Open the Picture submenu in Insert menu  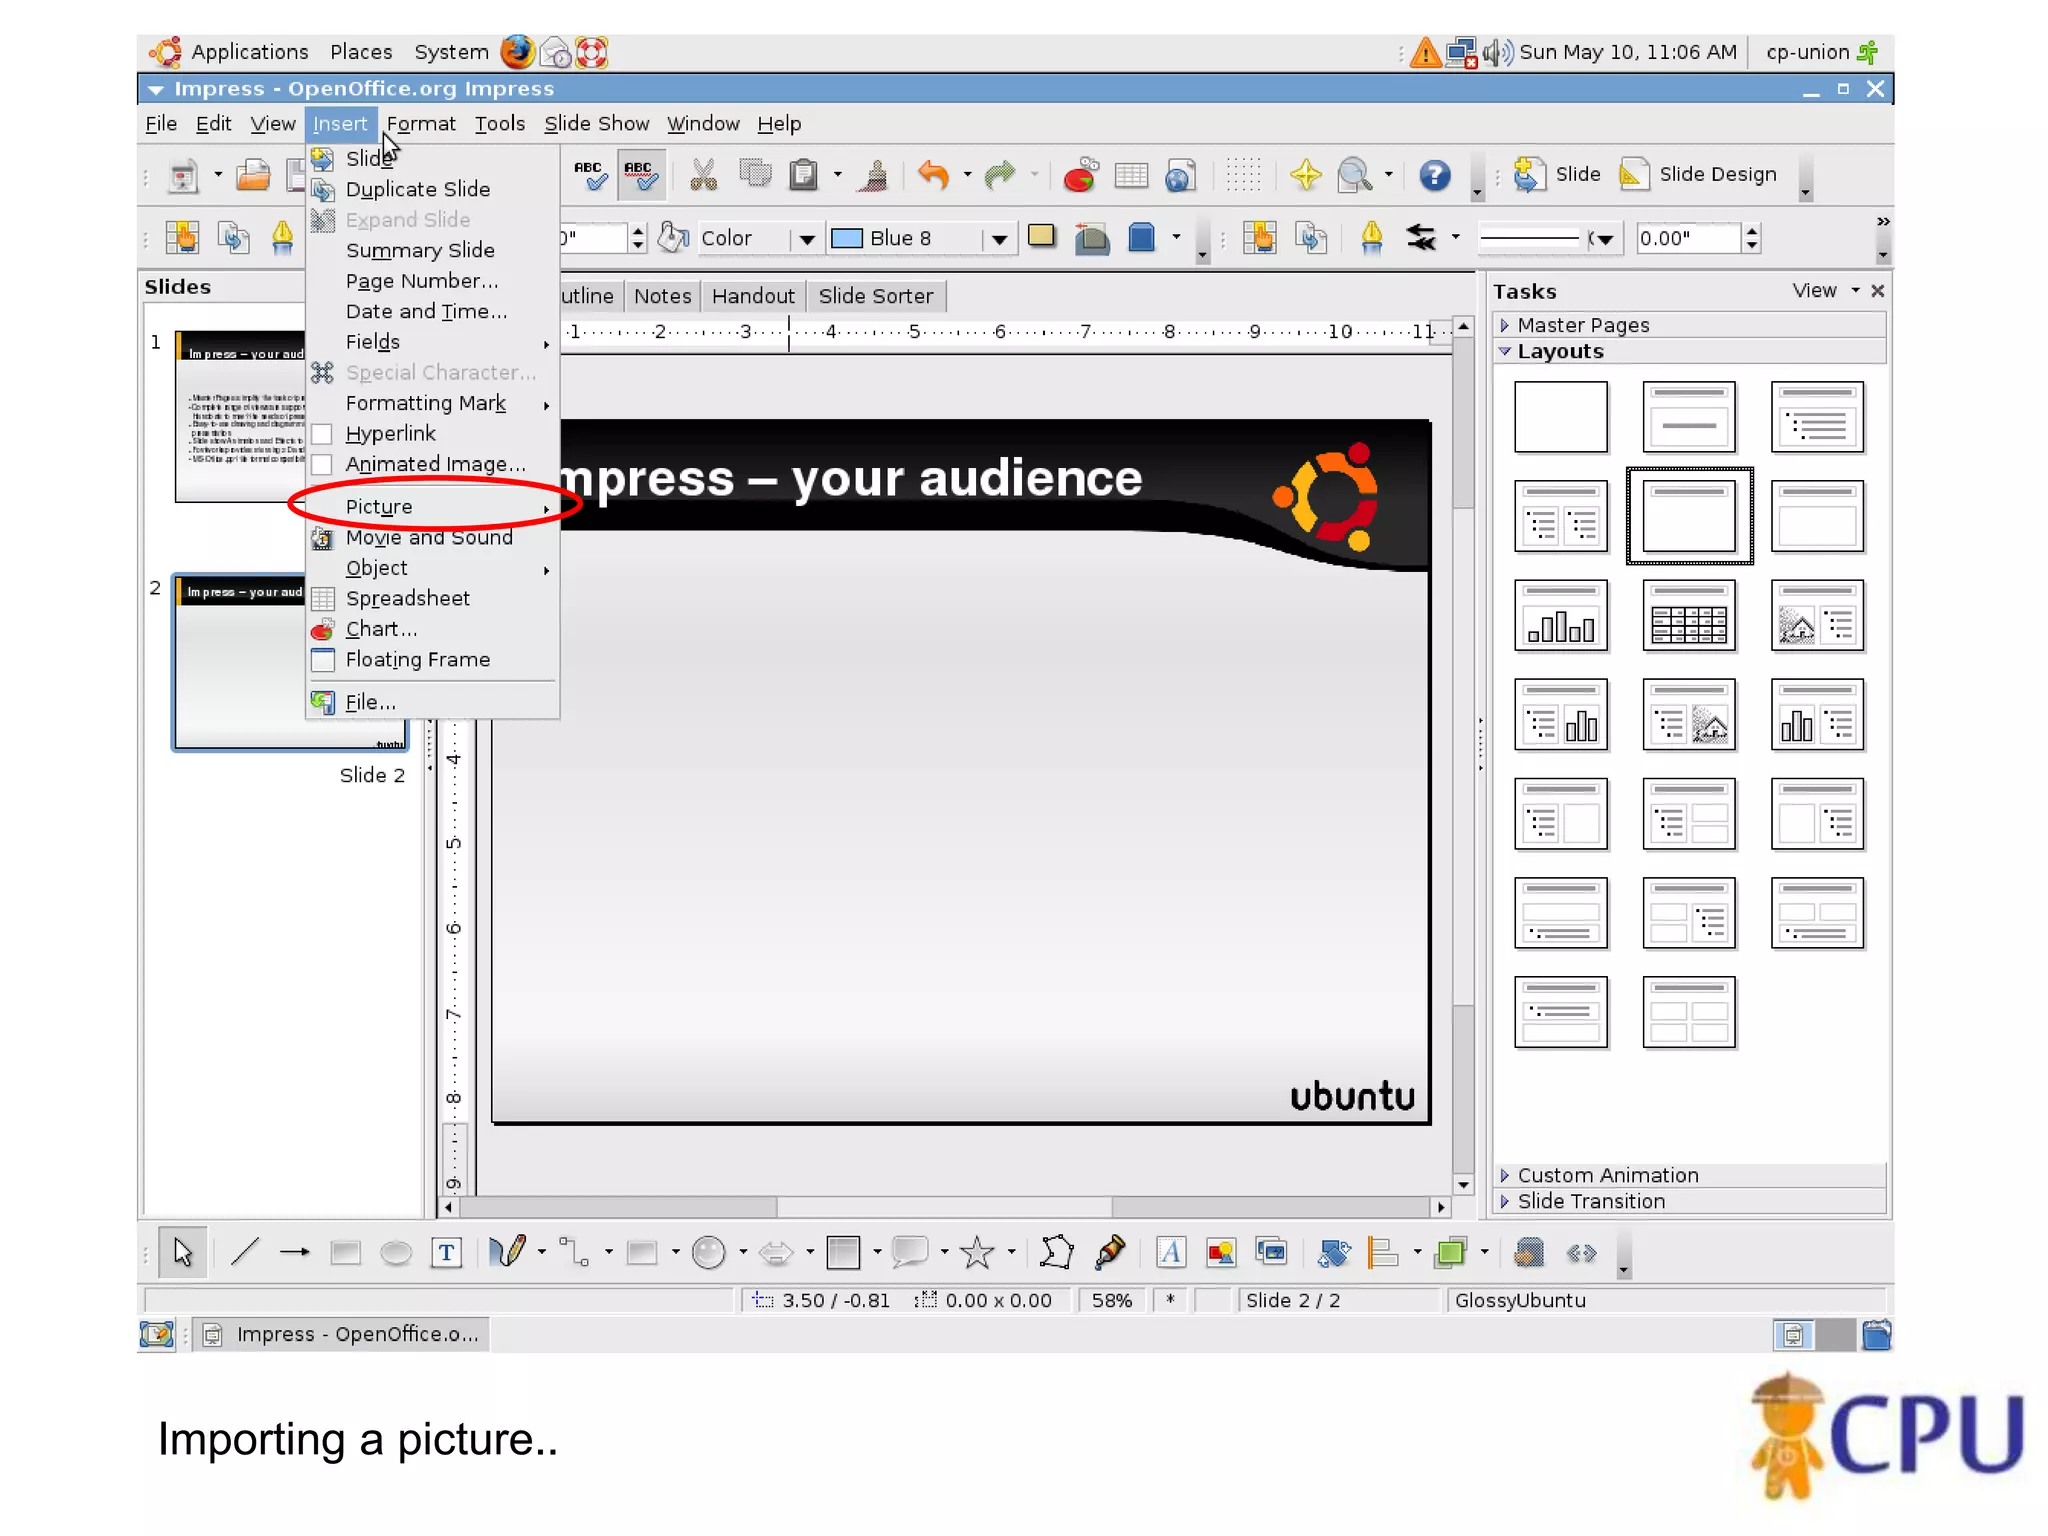[432, 507]
